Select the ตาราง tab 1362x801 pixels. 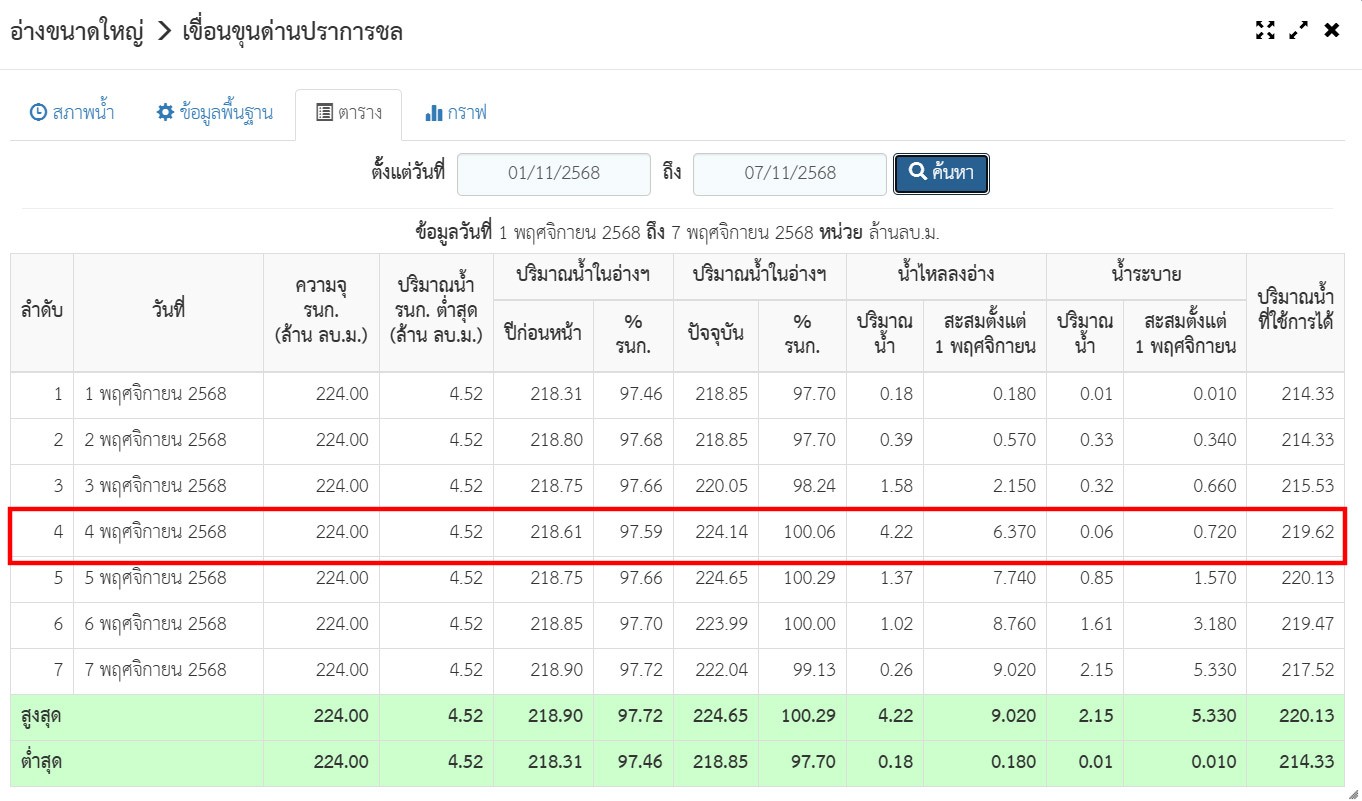pyautogui.click(x=348, y=113)
